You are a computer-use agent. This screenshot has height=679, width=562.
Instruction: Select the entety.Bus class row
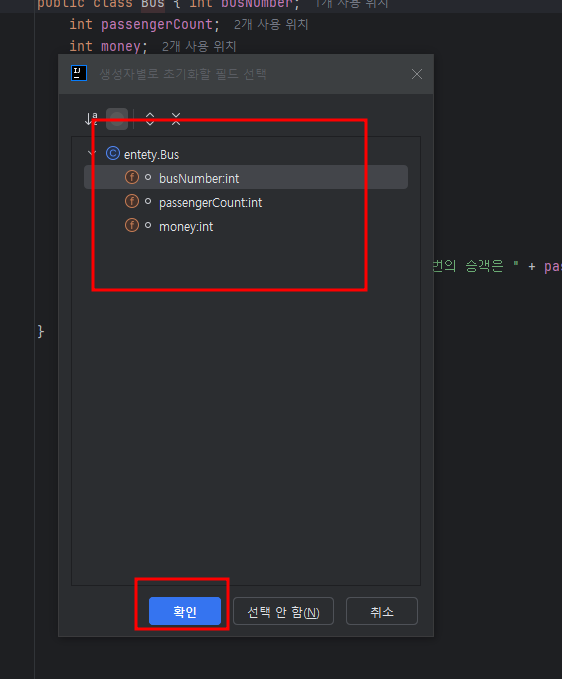point(246,154)
